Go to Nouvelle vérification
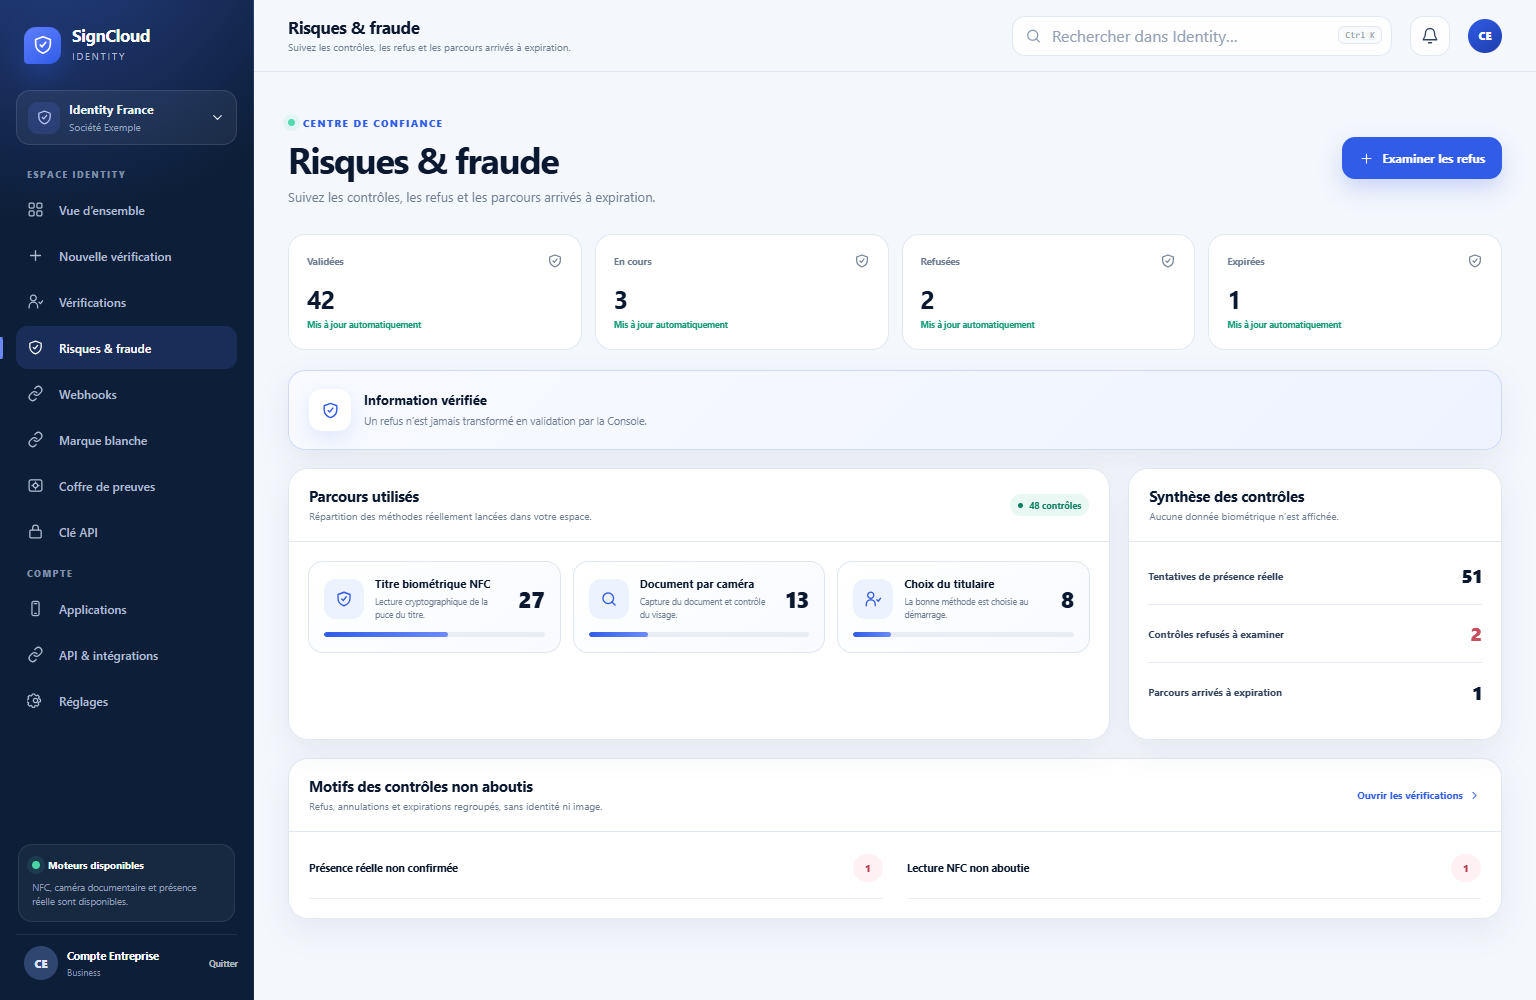Screen dimensions: 1536x1000 [x=126, y=256]
